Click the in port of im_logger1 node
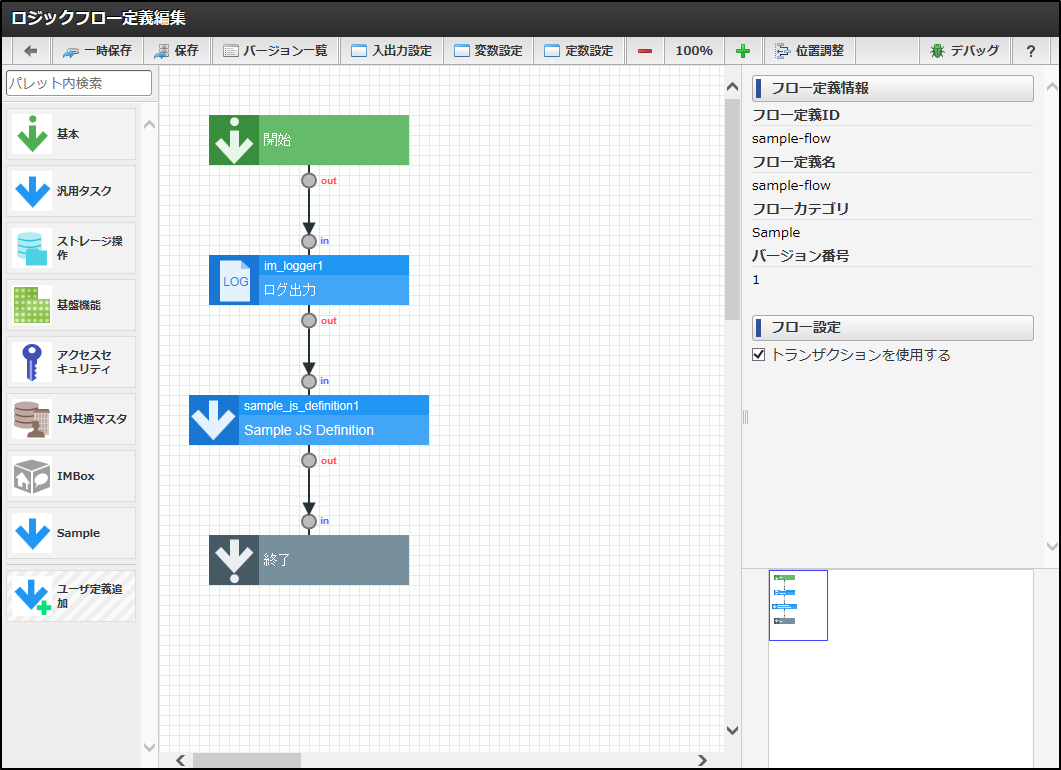This screenshot has width=1061, height=770. pos(309,242)
